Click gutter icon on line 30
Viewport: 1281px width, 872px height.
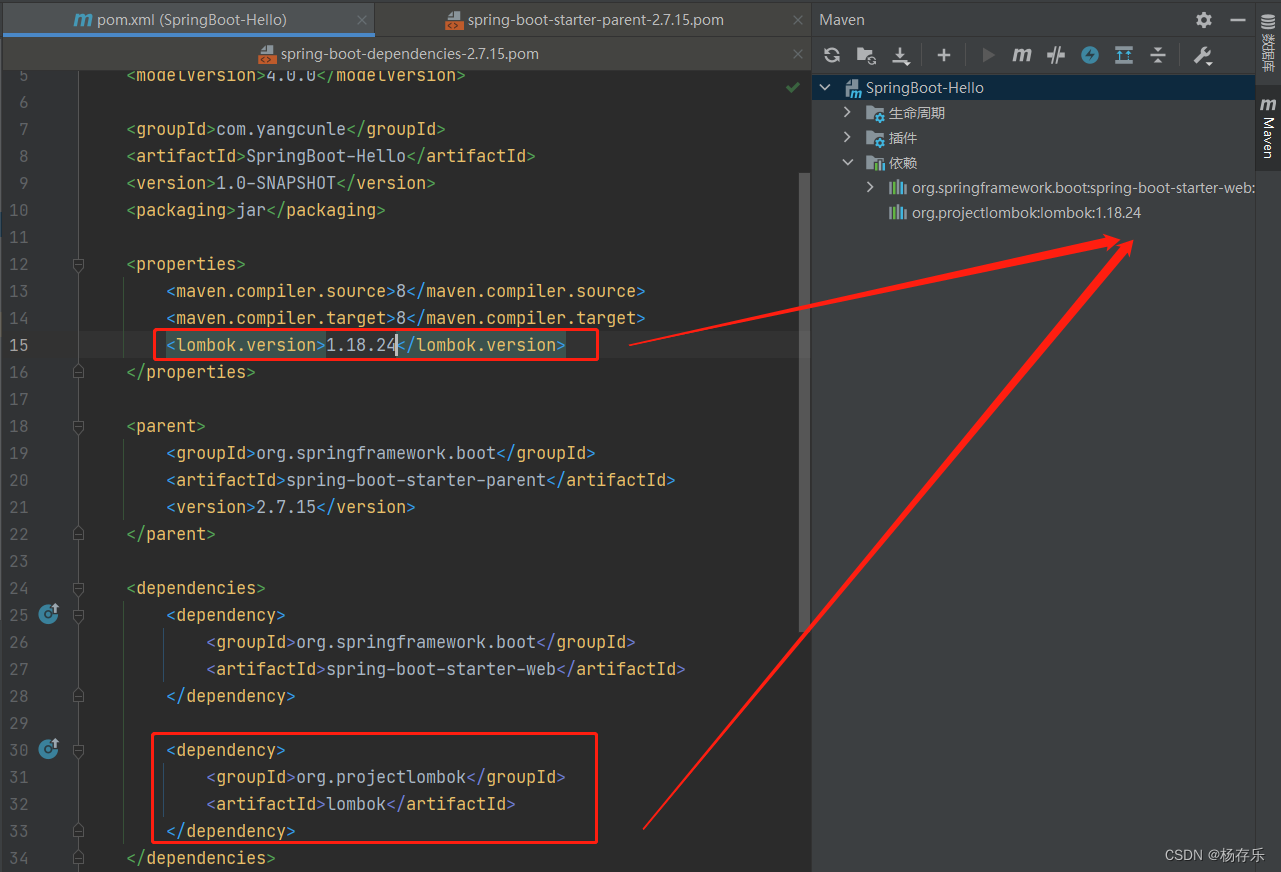point(48,749)
